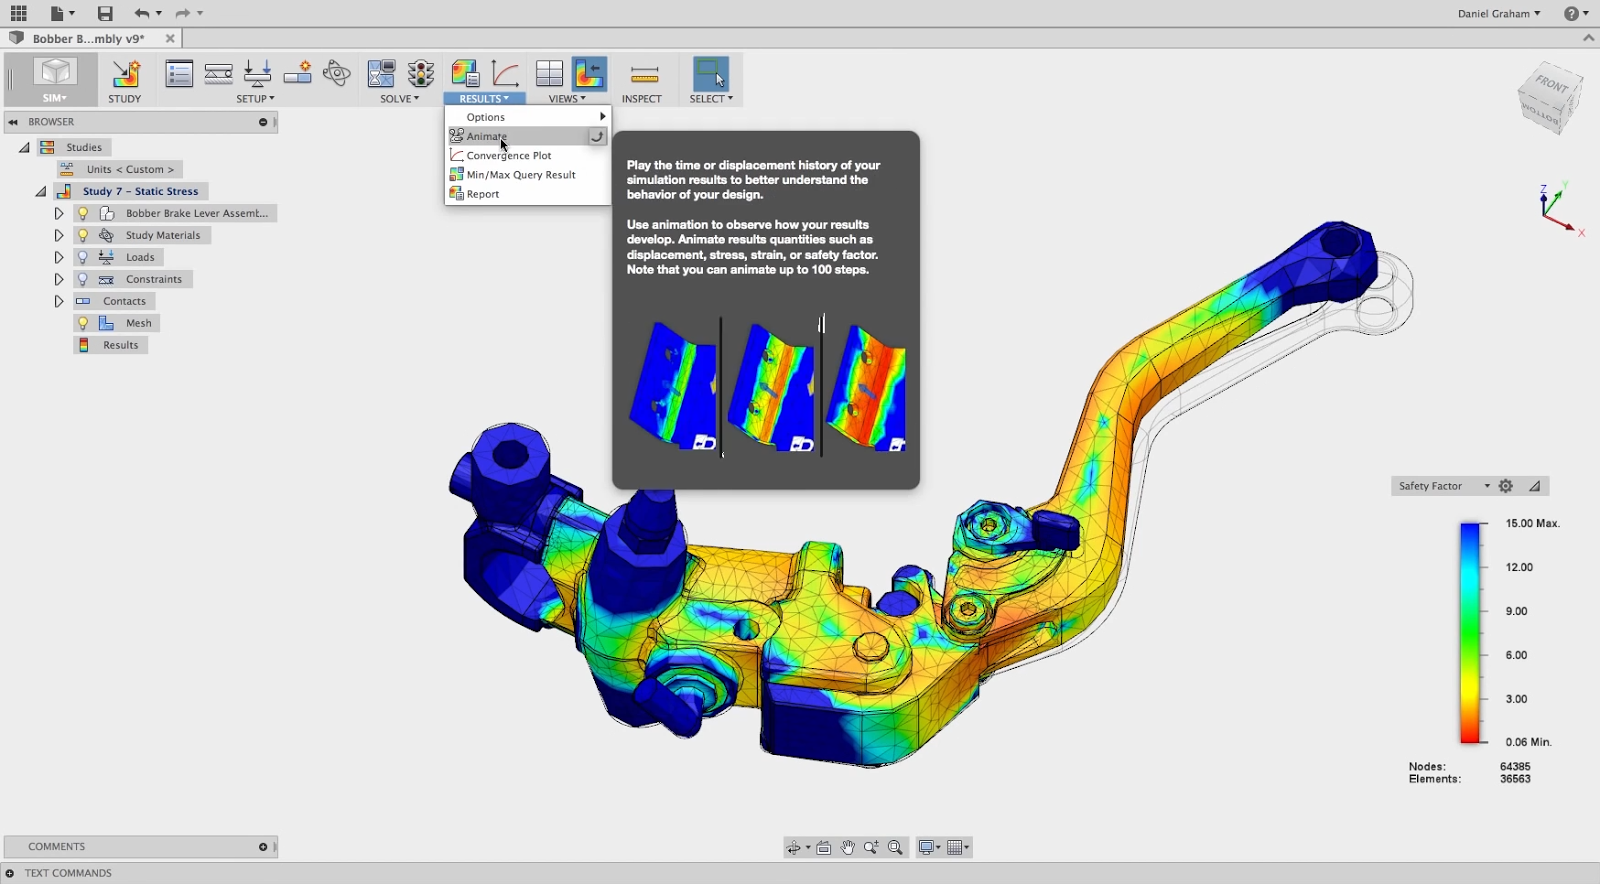The image size is (1600, 884).
Task: Toggle visibility bulb for Loads
Action: 83,257
